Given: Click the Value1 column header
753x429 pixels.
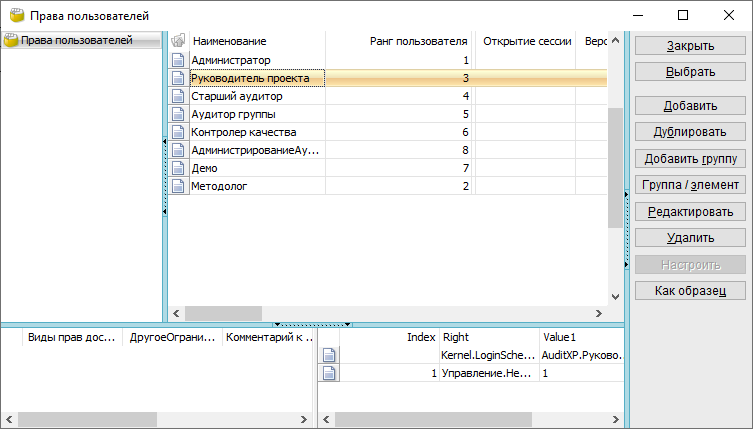Looking at the screenshot, I should click(582, 337).
